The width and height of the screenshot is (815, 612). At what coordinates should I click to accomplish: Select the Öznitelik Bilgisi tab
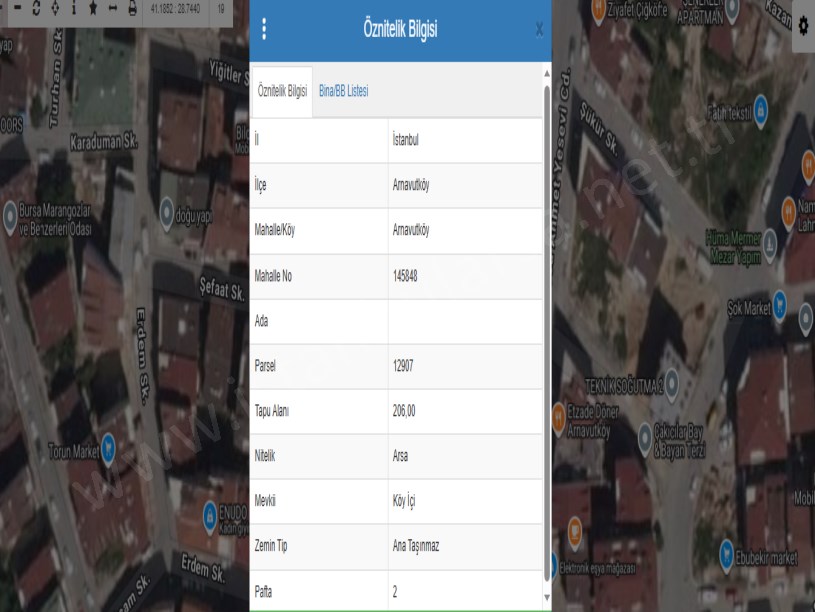pos(282,92)
